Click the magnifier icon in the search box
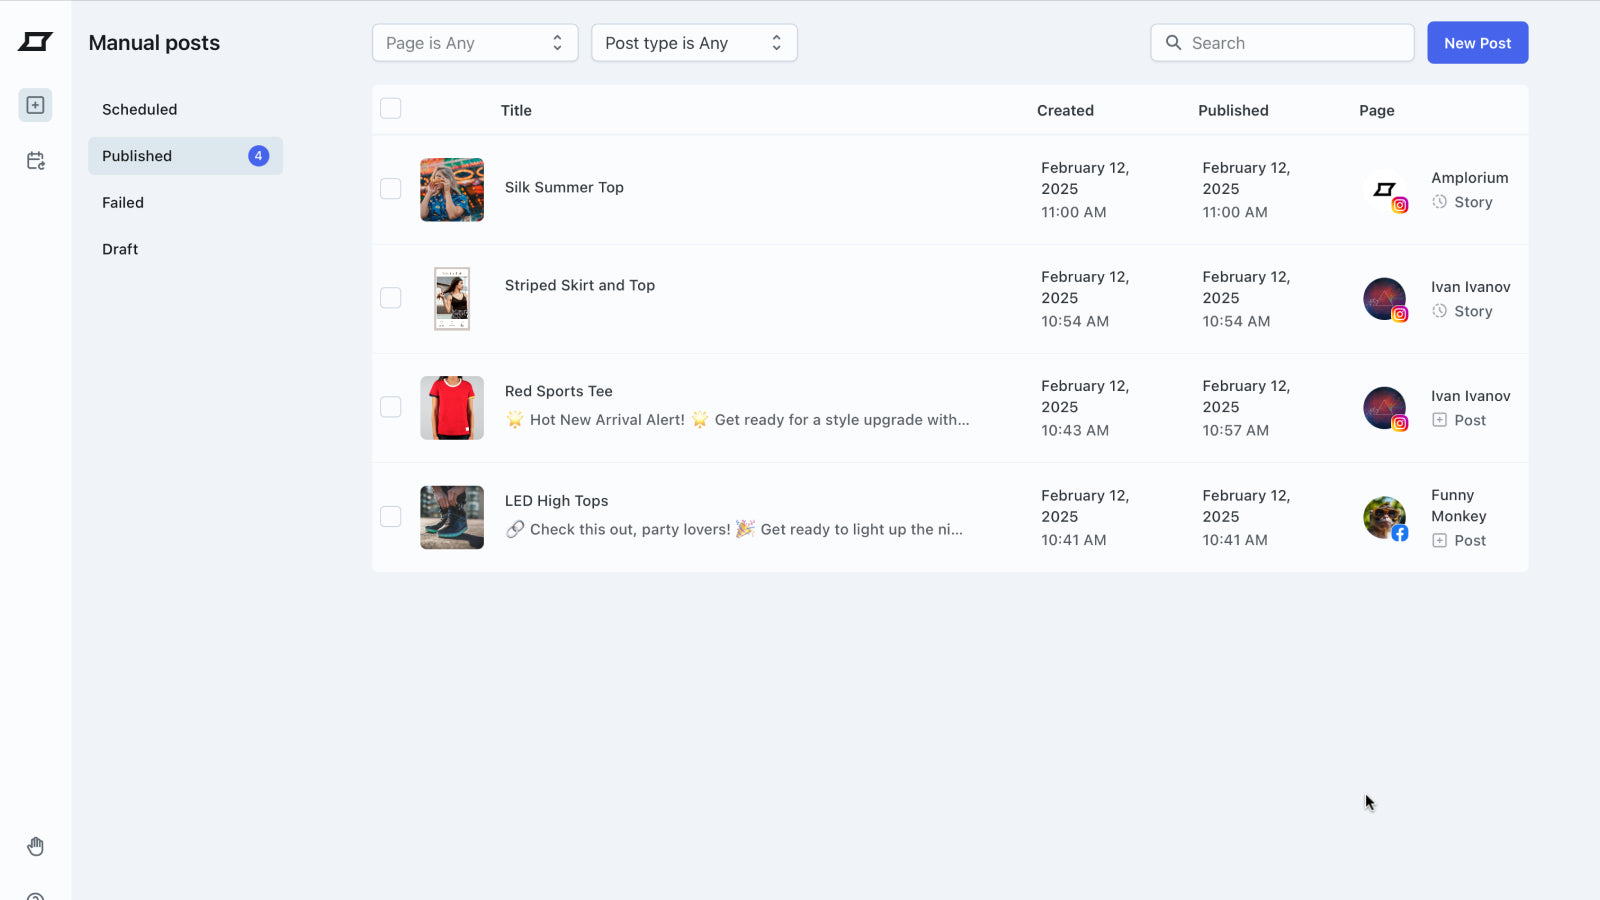Image resolution: width=1600 pixels, height=900 pixels. 1174,43
